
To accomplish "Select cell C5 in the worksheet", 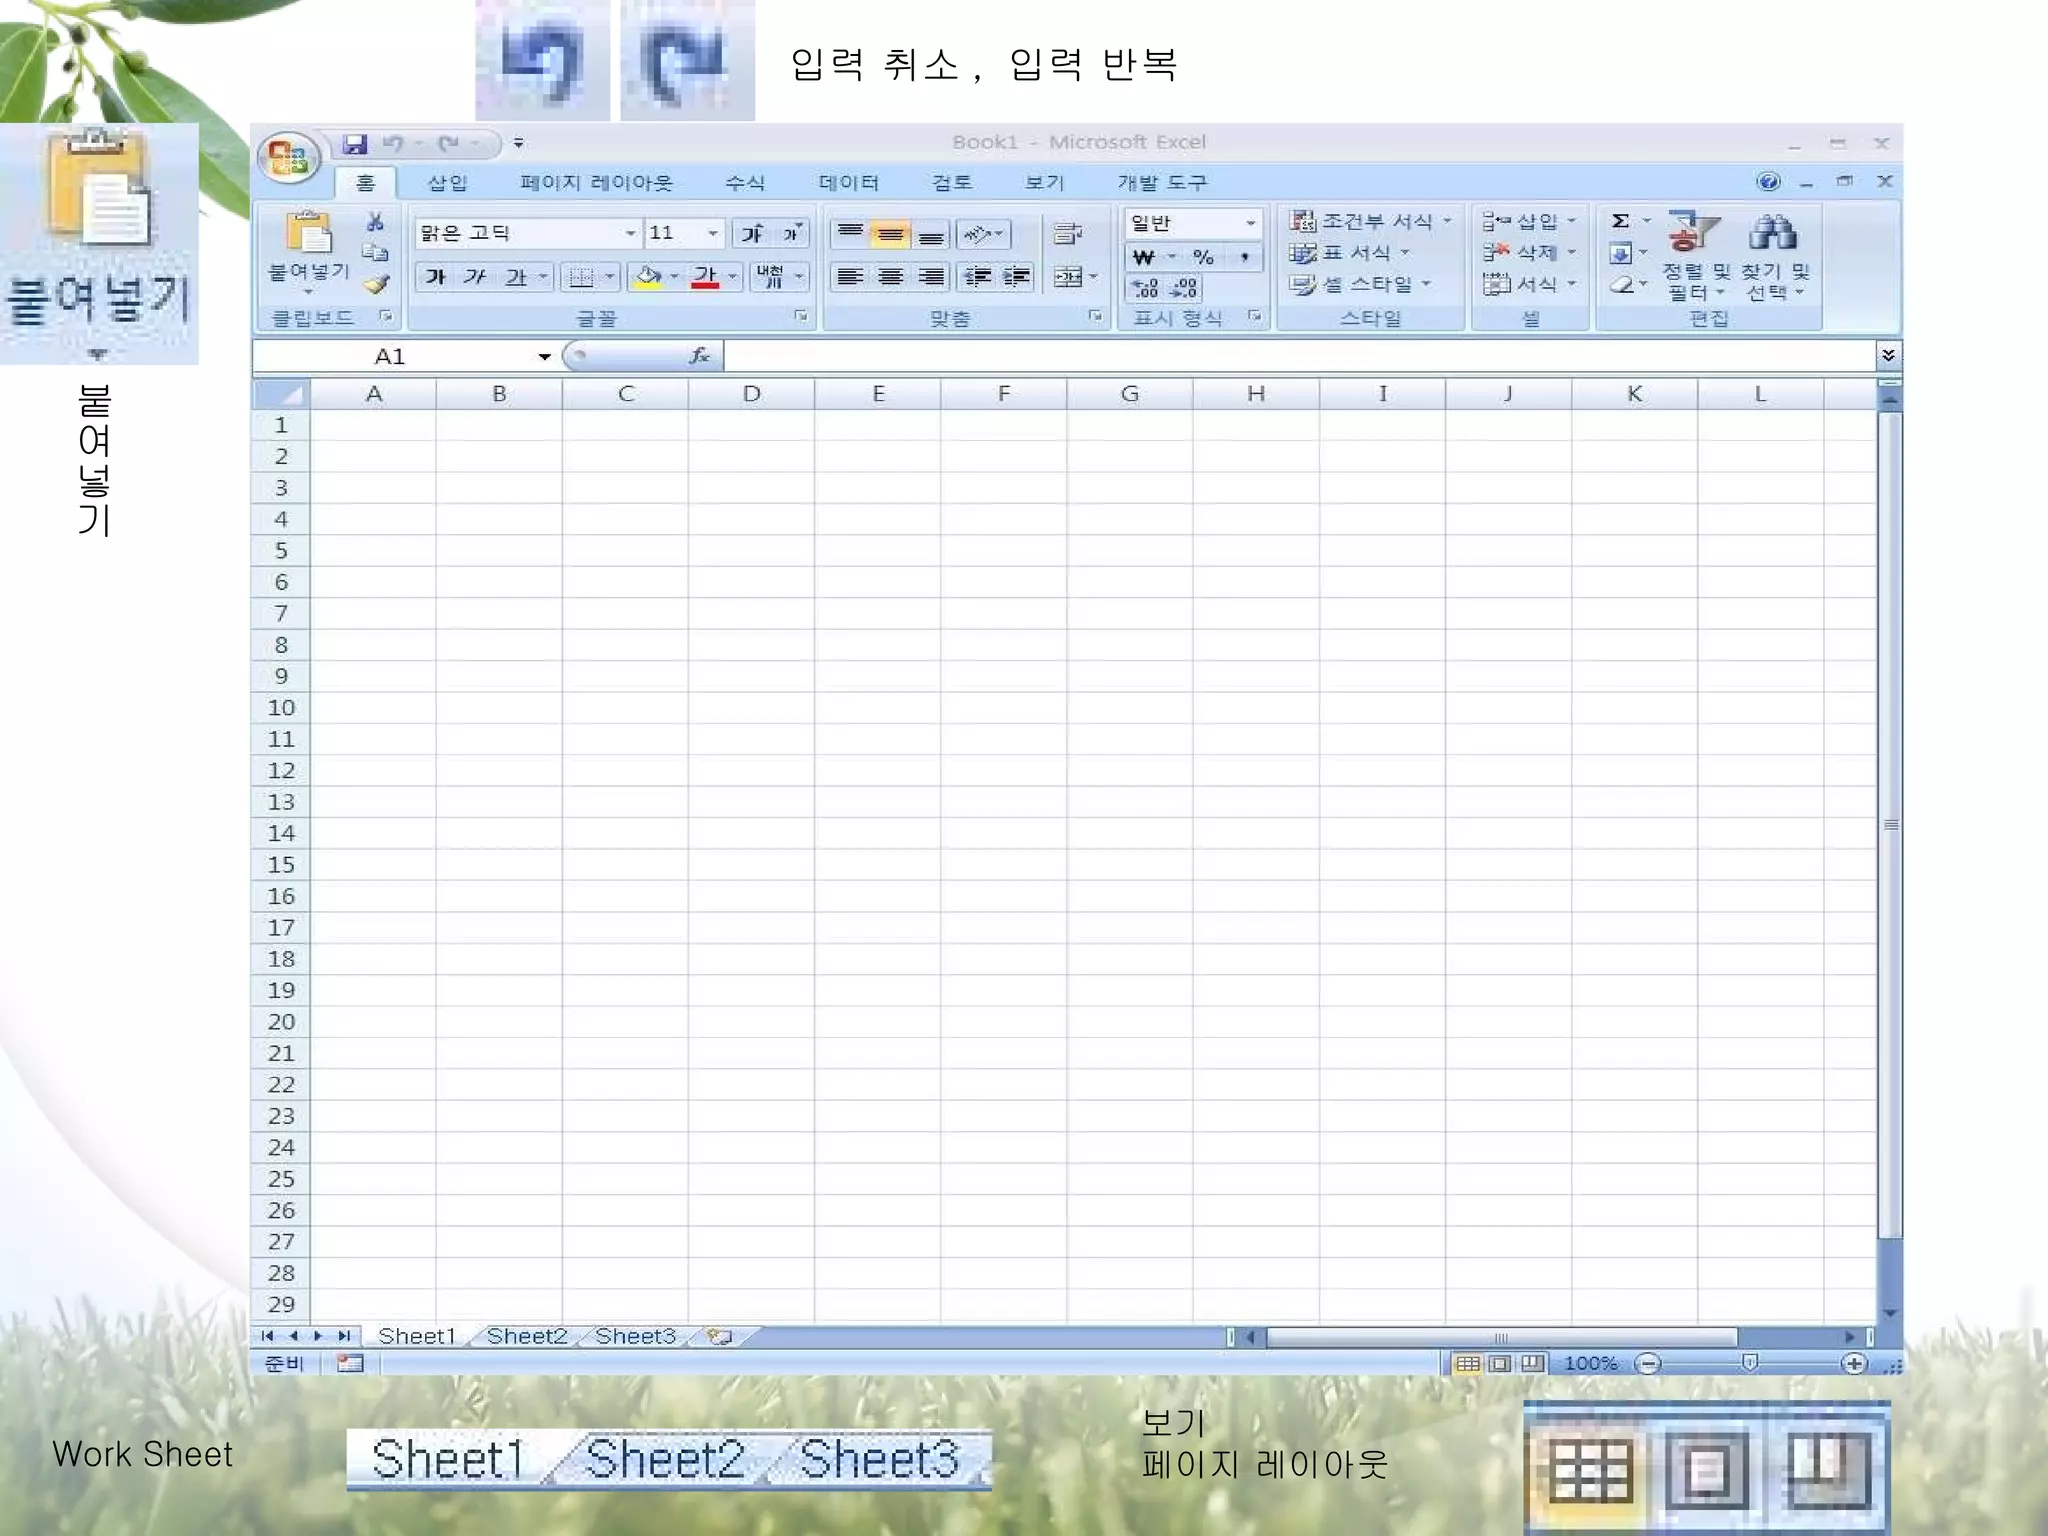I will coord(625,550).
